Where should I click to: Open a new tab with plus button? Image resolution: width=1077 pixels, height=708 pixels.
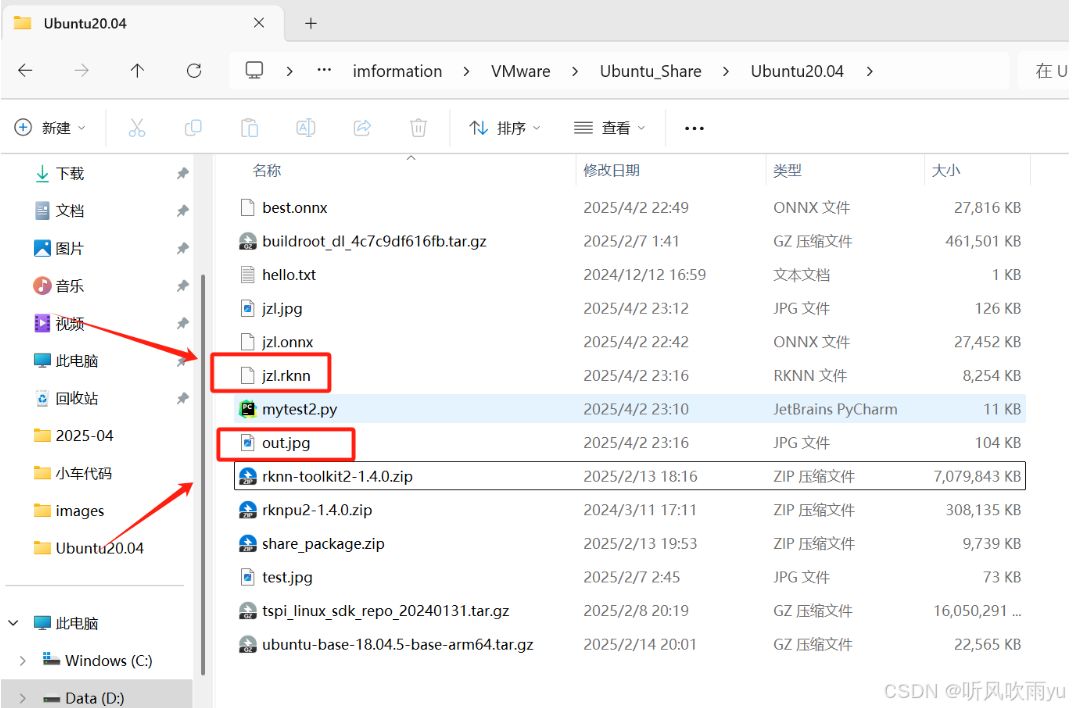(311, 23)
